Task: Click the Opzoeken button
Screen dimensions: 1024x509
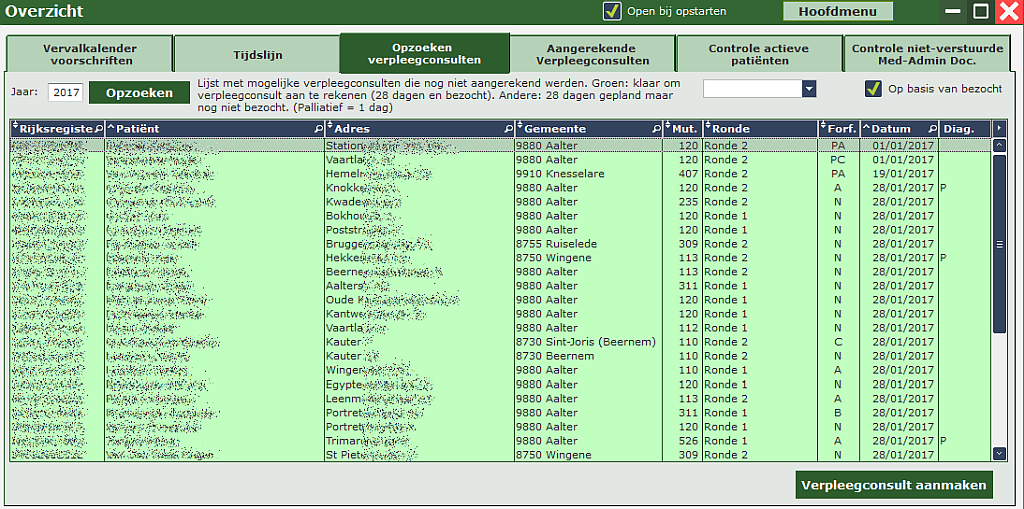Action: pos(139,92)
